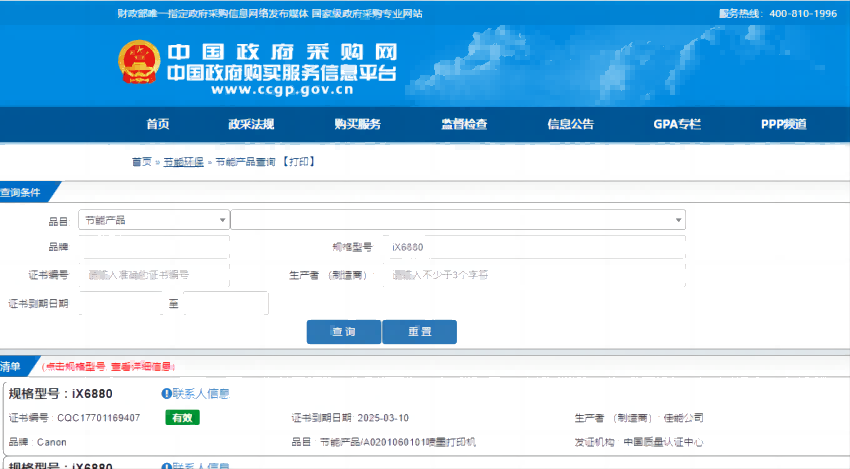The height and width of the screenshot is (469, 850).
Task: Click the 中国政府采购网 site title
Action: 282,52
